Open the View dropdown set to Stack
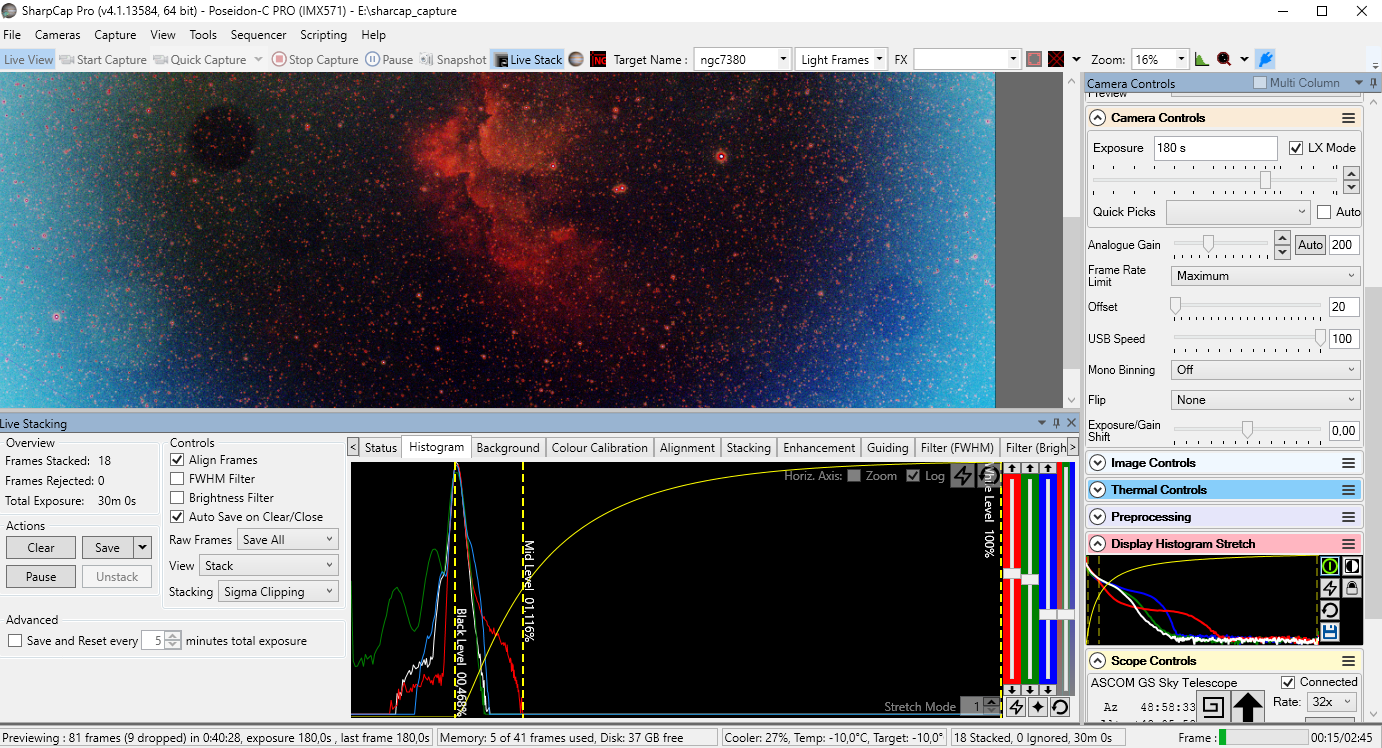1382x748 pixels. 268,566
